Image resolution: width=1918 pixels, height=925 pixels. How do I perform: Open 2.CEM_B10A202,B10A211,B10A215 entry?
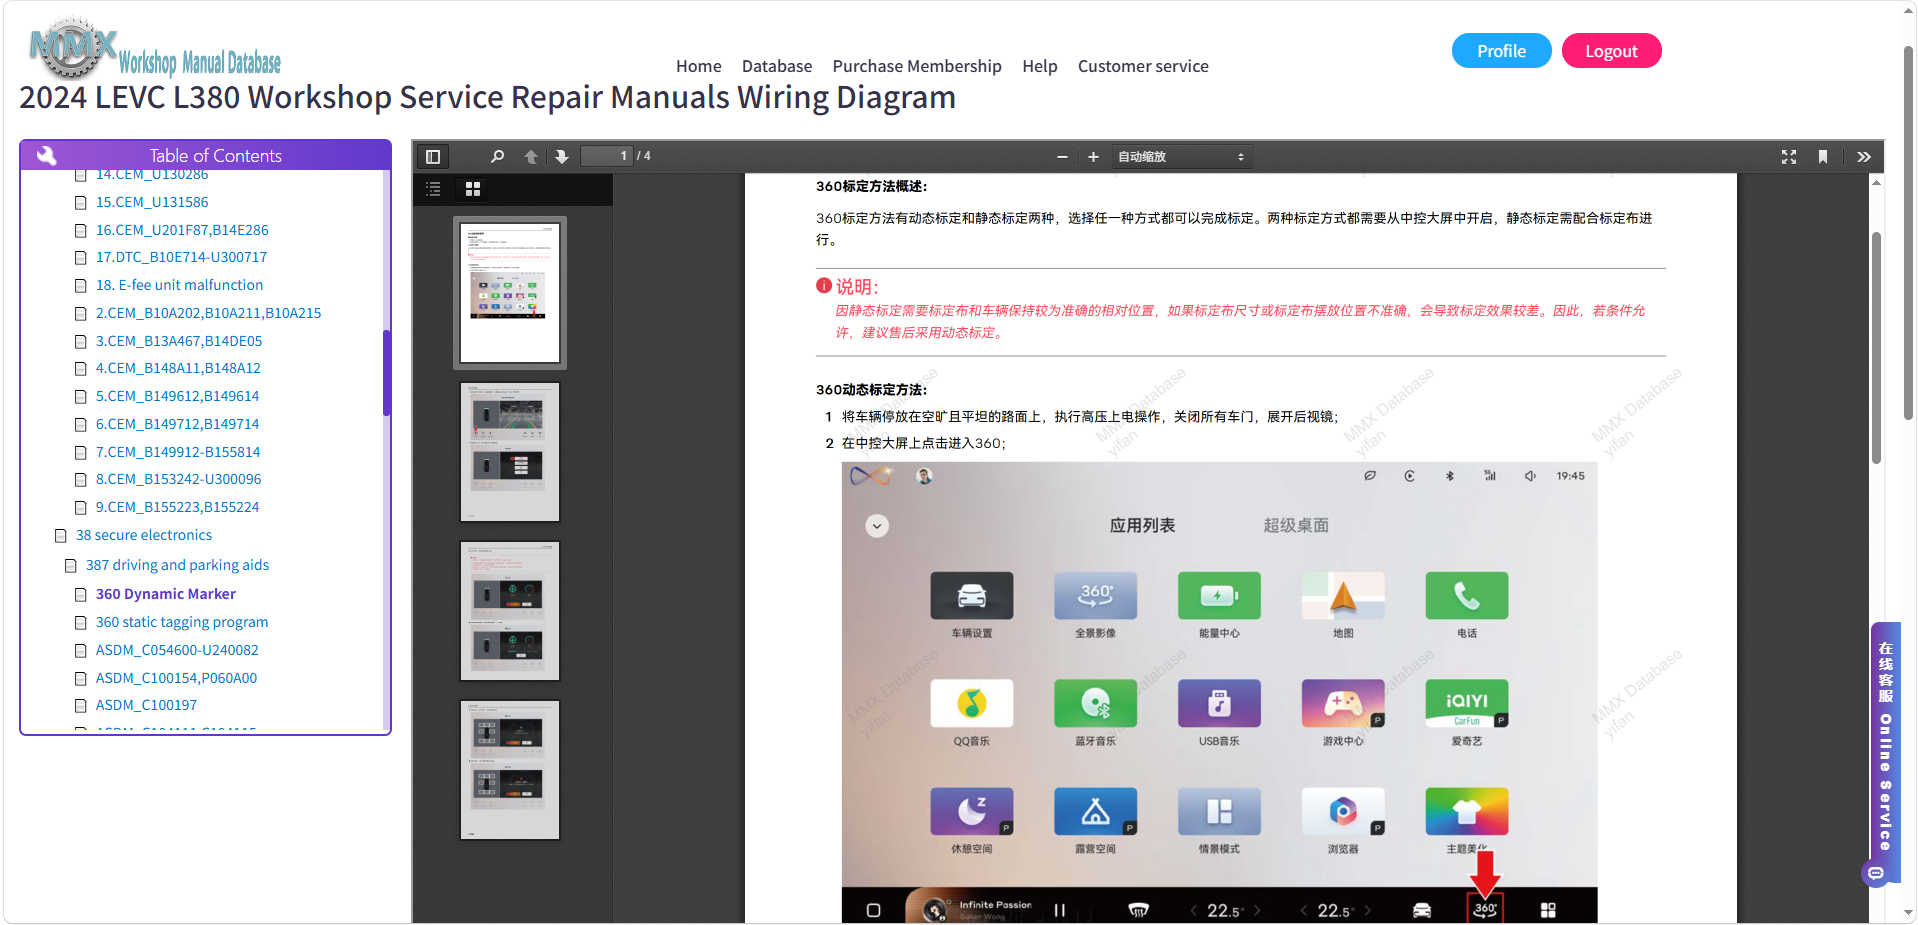pyautogui.click(x=208, y=313)
